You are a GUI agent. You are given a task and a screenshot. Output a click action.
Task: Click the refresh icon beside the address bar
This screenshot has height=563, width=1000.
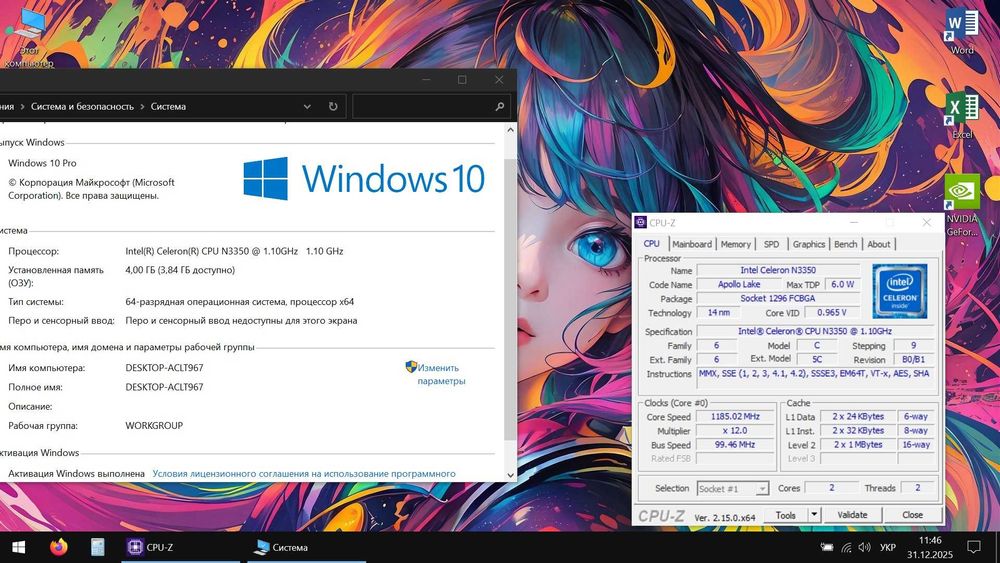(x=333, y=106)
